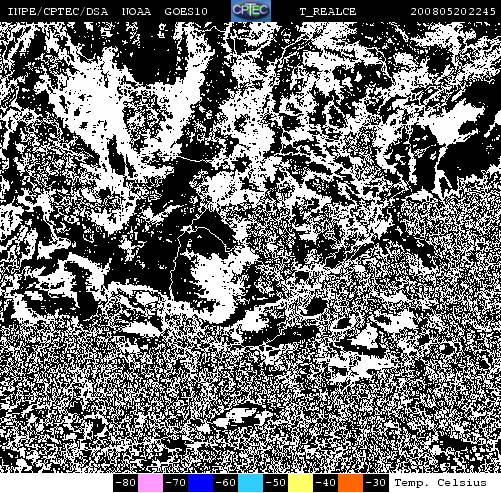Click the Temp. Celsius legend caption
The image size is (501, 493).
pos(440,483)
